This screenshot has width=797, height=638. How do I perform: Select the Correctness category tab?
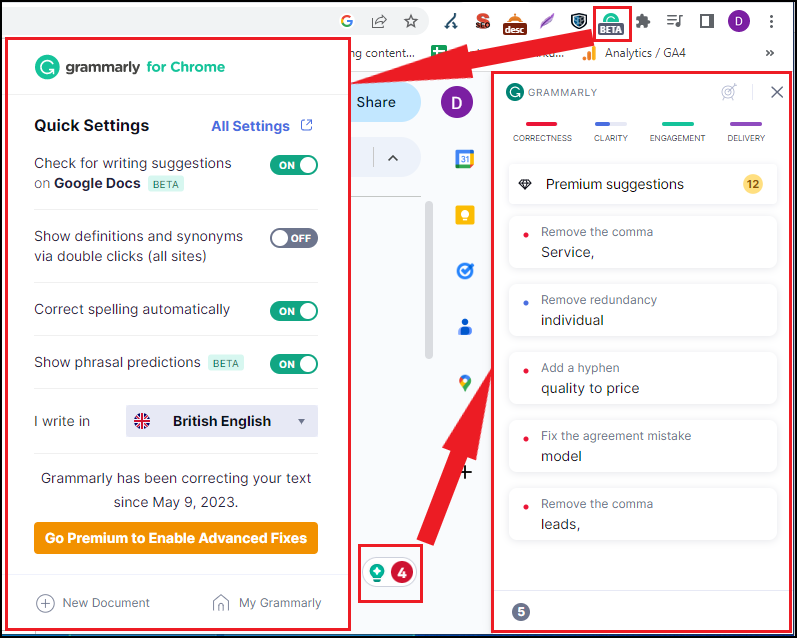pos(542,131)
